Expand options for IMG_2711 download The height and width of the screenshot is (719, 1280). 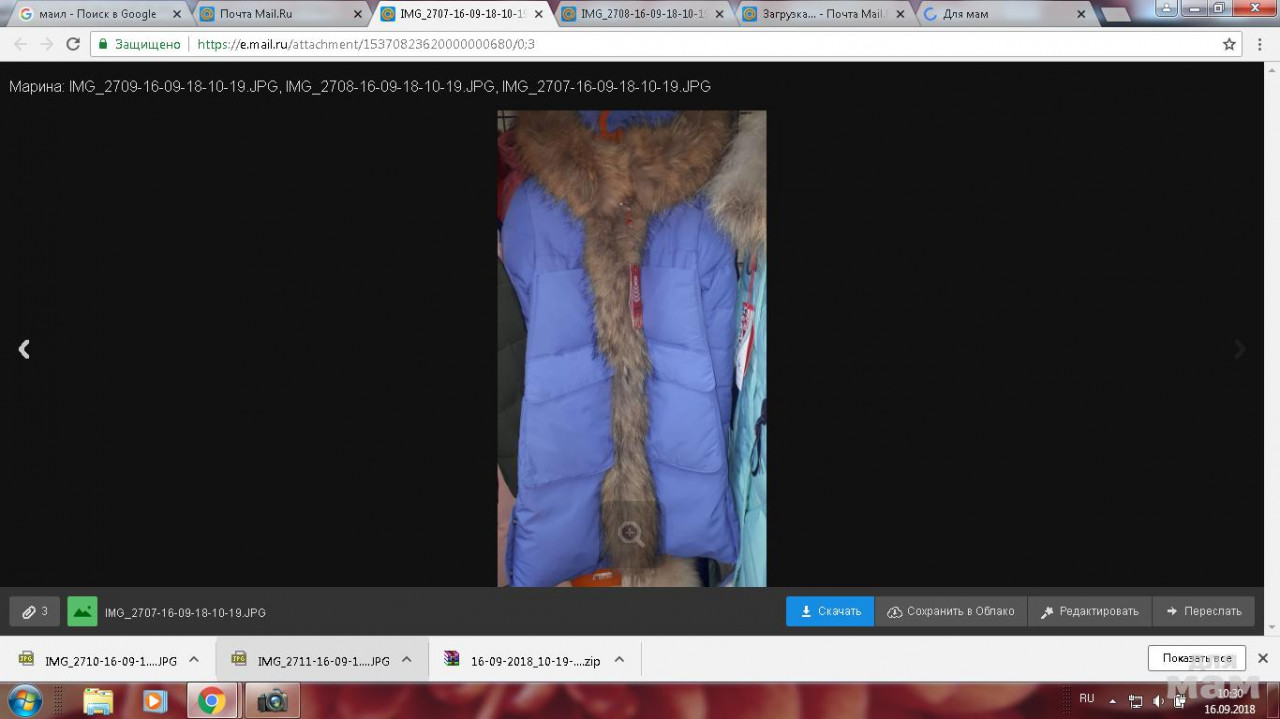click(407, 660)
